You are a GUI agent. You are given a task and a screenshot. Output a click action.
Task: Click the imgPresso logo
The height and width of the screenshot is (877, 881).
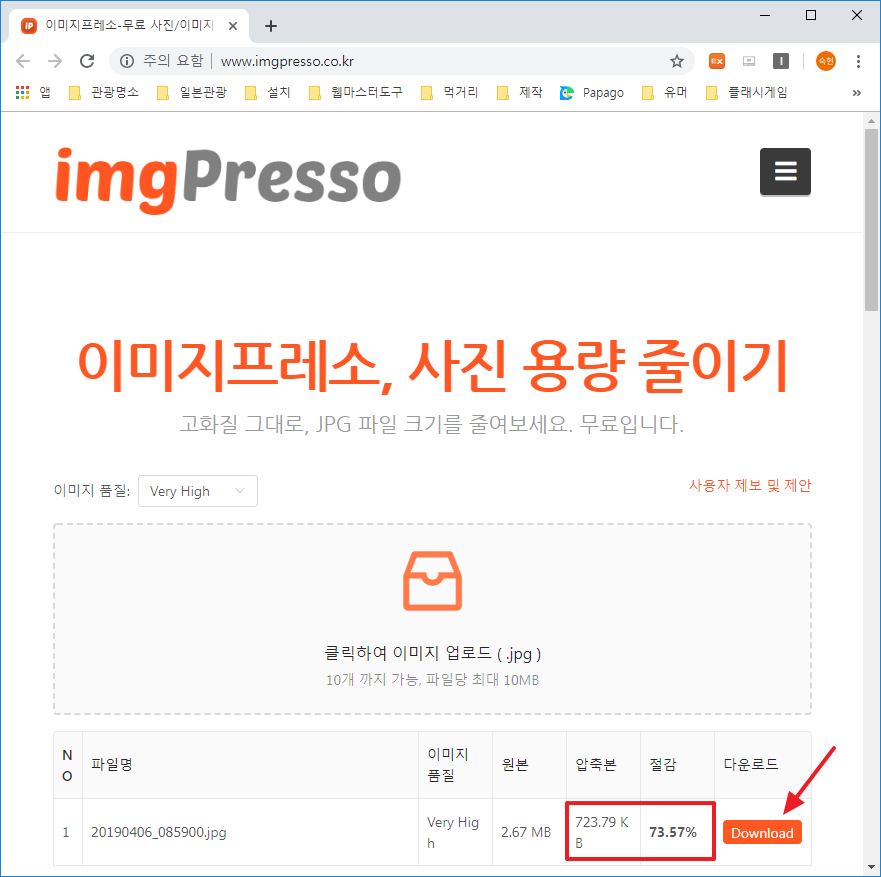coord(228,179)
